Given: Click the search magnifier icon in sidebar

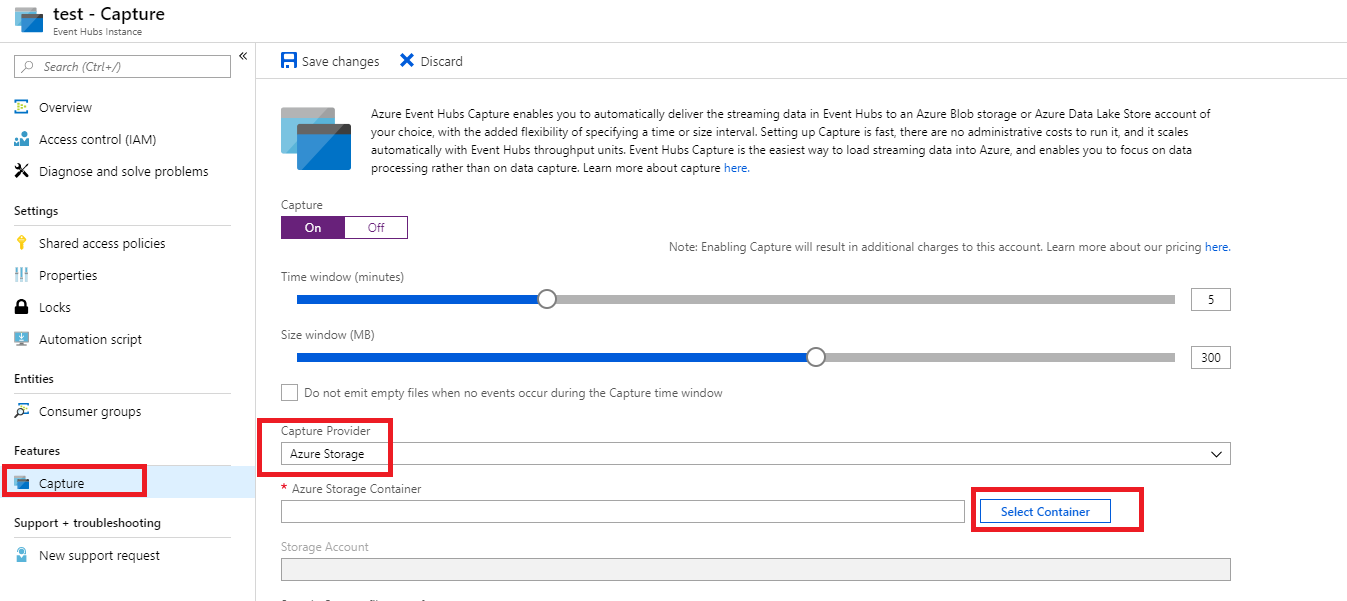Looking at the screenshot, I should point(27,67).
